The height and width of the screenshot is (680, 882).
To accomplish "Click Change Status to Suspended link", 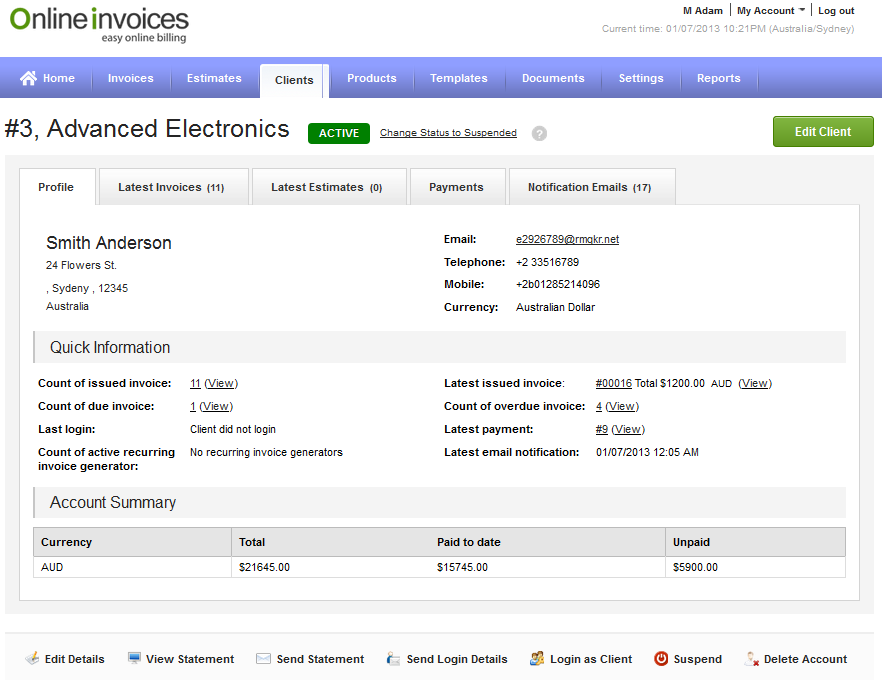I will click(448, 133).
